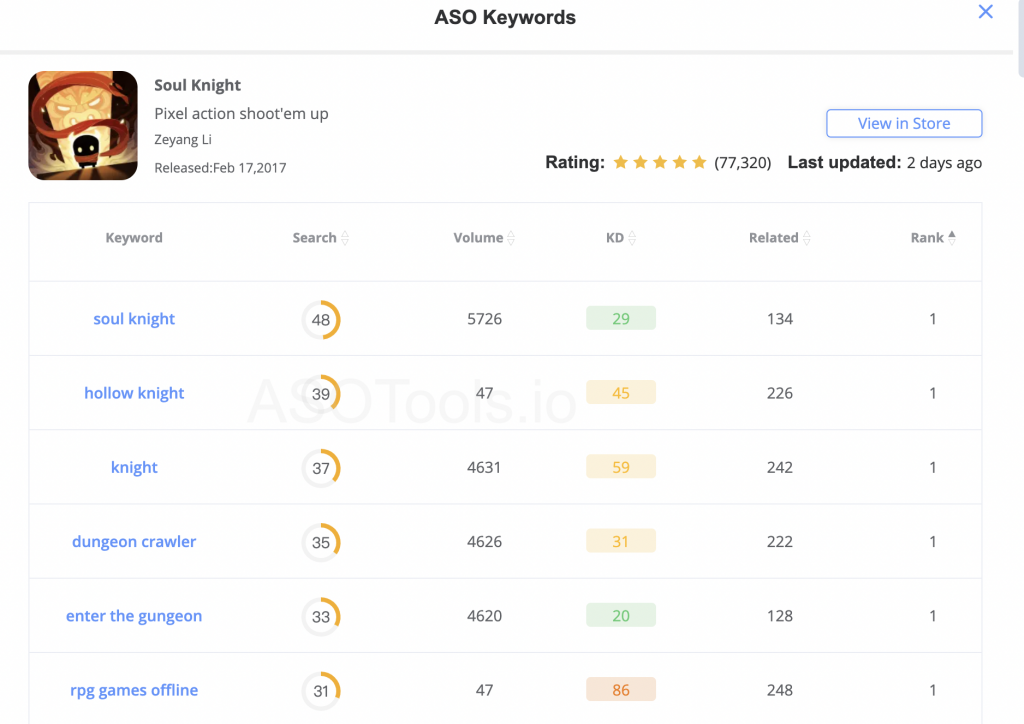Click the search score 35 gauge
This screenshot has height=724, width=1024.
pos(321,542)
